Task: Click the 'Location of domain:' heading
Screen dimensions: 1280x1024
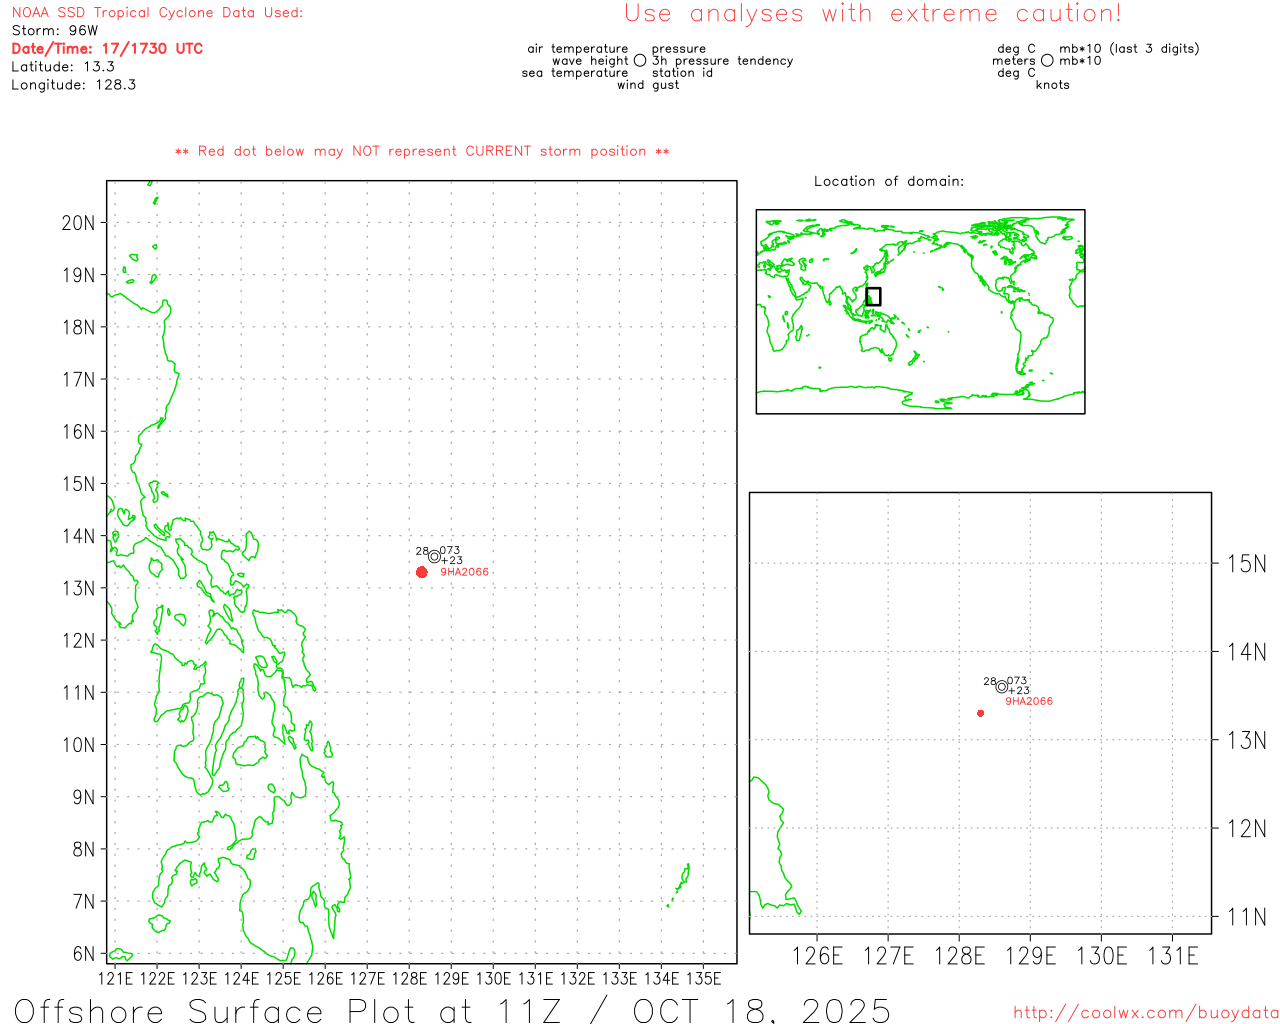Action: (x=888, y=181)
